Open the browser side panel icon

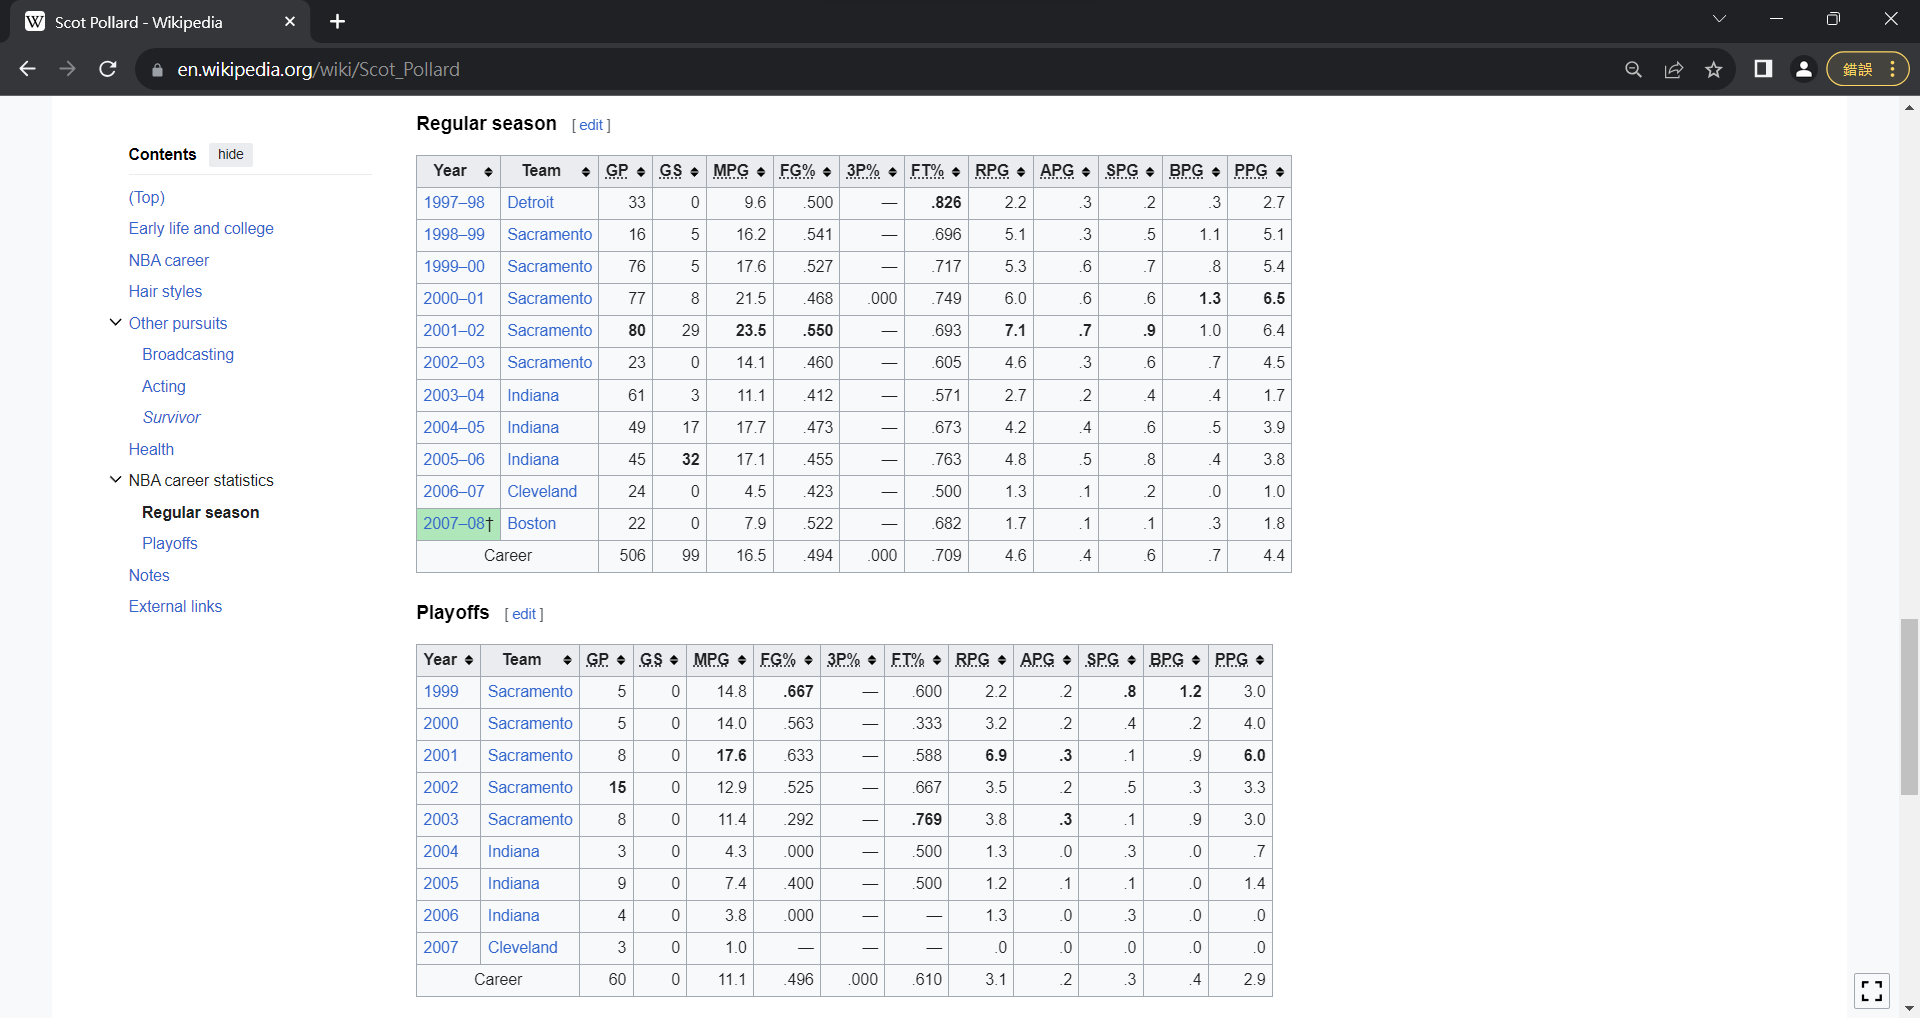coord(1763,69)
